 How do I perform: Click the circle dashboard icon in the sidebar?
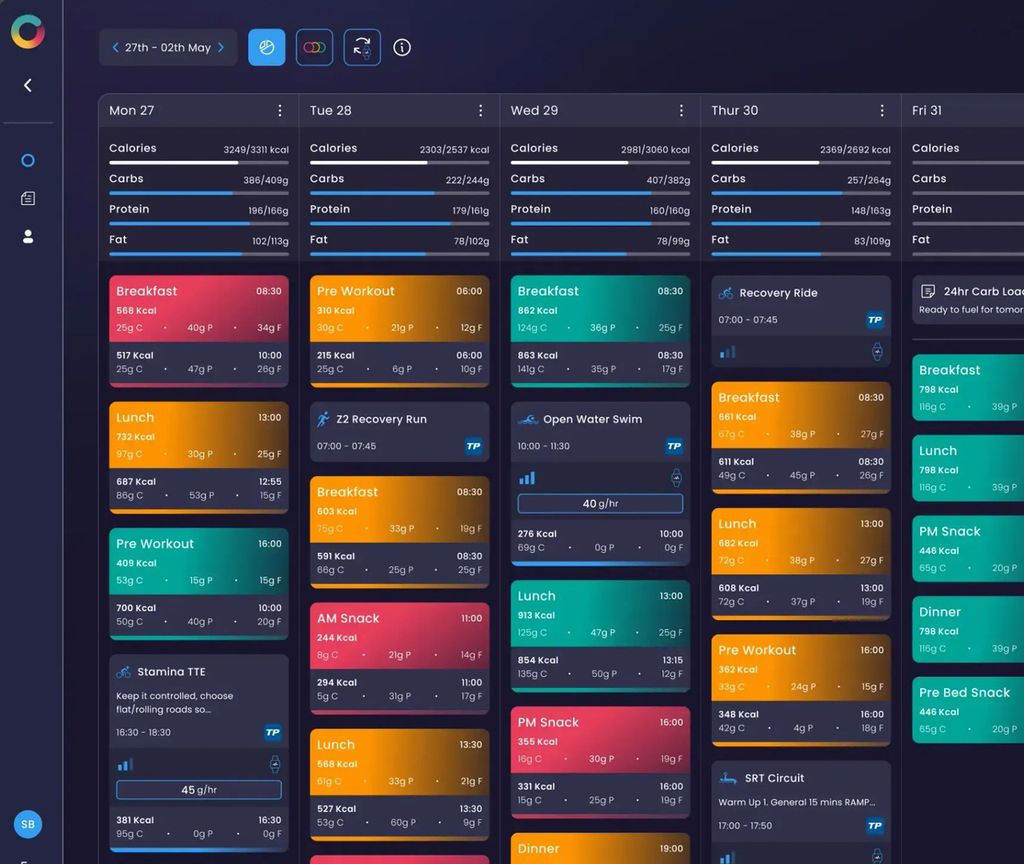pyautogui.click(x=27, y=159)
